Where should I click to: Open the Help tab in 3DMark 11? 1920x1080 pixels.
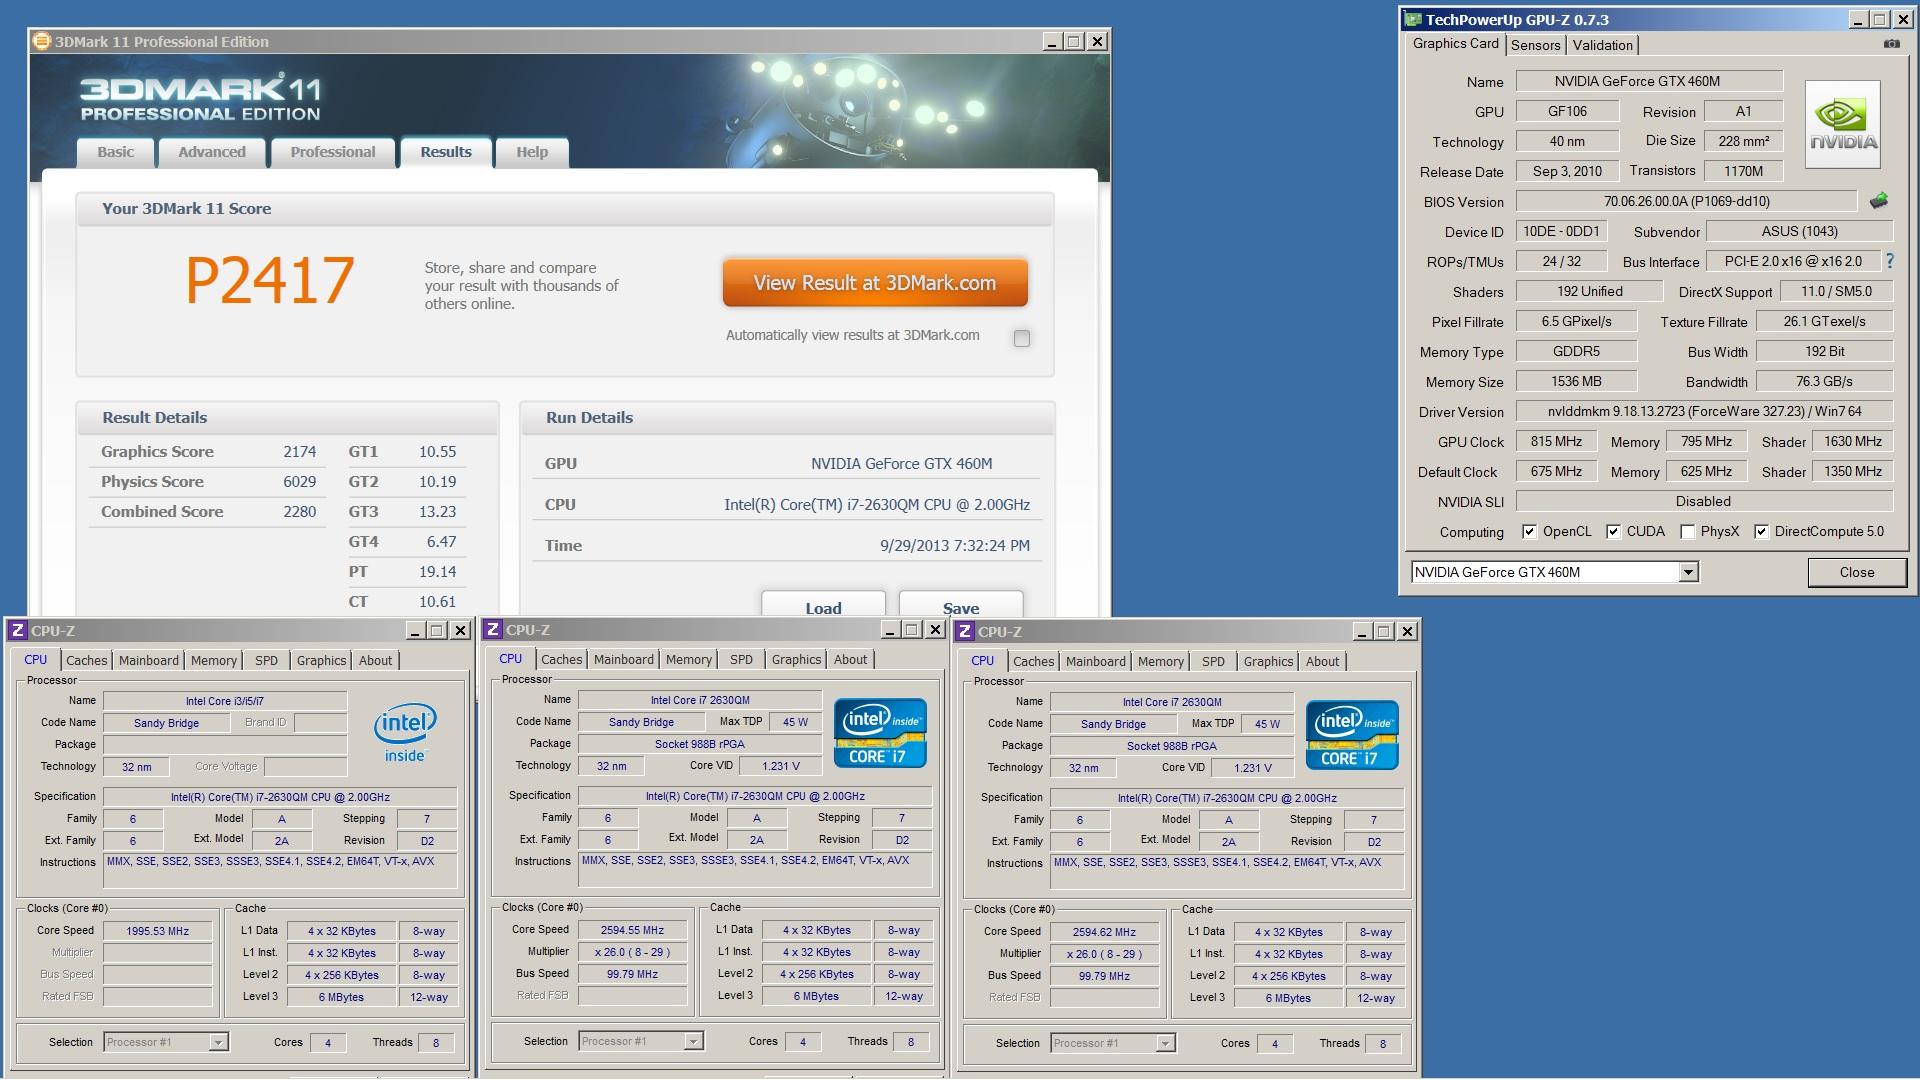pos(532,152)
